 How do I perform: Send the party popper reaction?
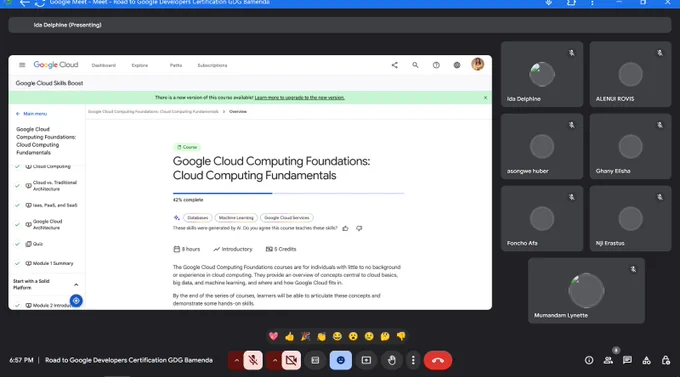point(305,336)
